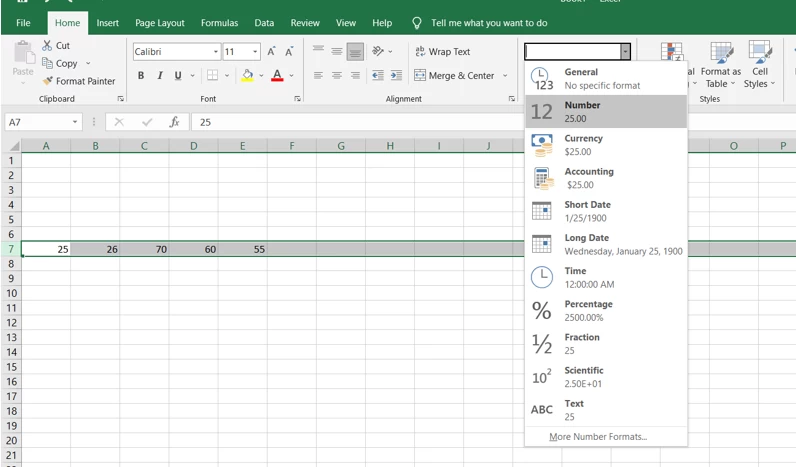796x467 pixels.
Task: Switch to the View tab
Action: point(346,23)
